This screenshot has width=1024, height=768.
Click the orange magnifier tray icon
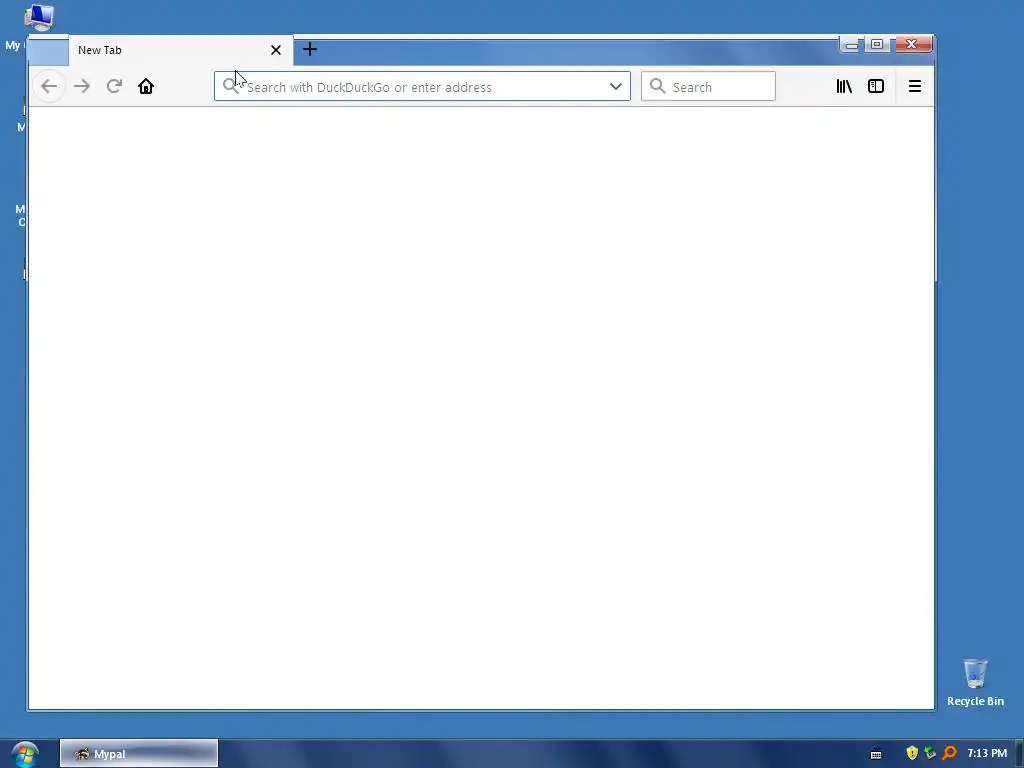tap(949, 753)
